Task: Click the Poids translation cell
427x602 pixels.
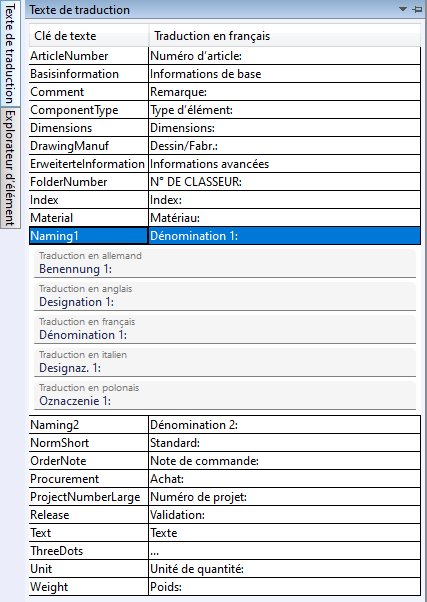Action: (285, 587)
